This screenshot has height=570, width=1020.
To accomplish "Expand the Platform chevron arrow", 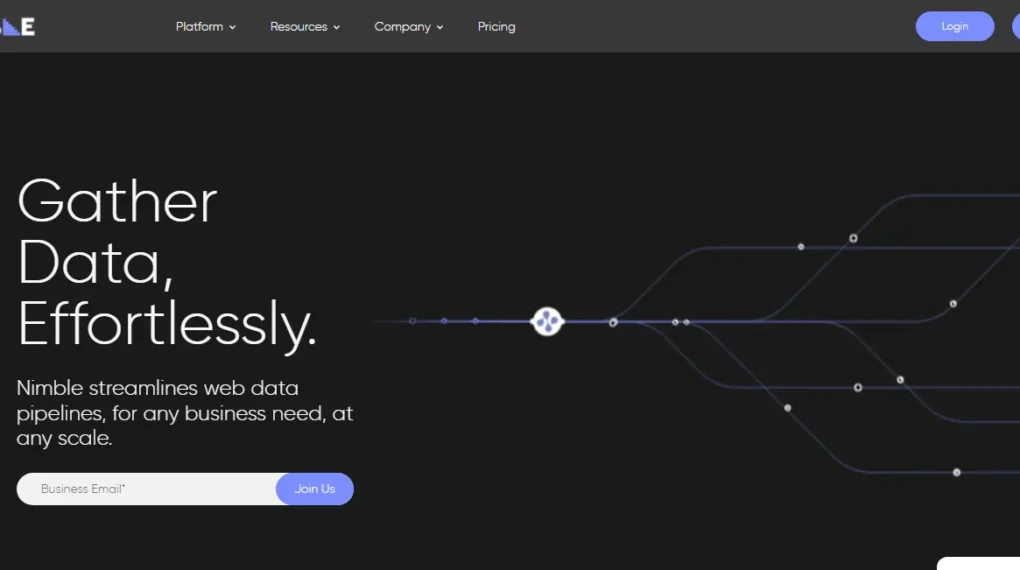I will point(232,27).
